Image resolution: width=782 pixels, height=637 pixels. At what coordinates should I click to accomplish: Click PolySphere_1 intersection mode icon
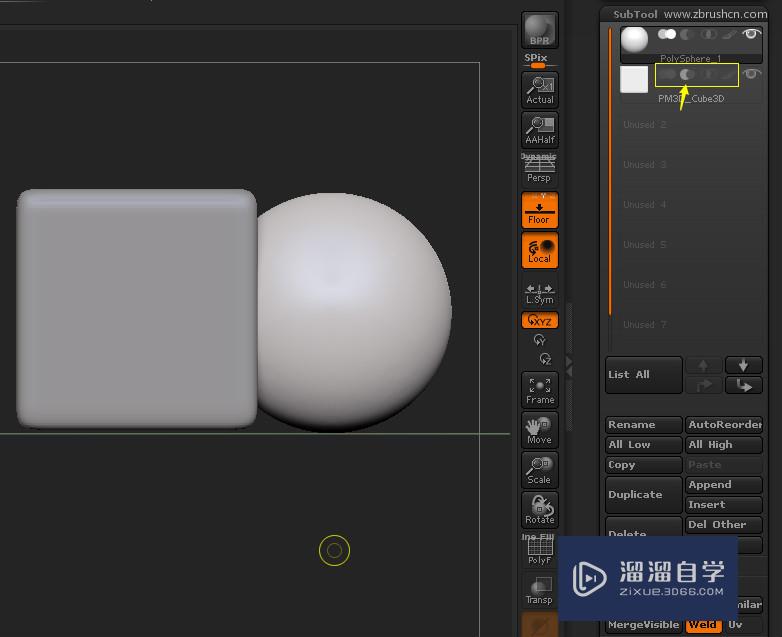(x=707, y=34)
